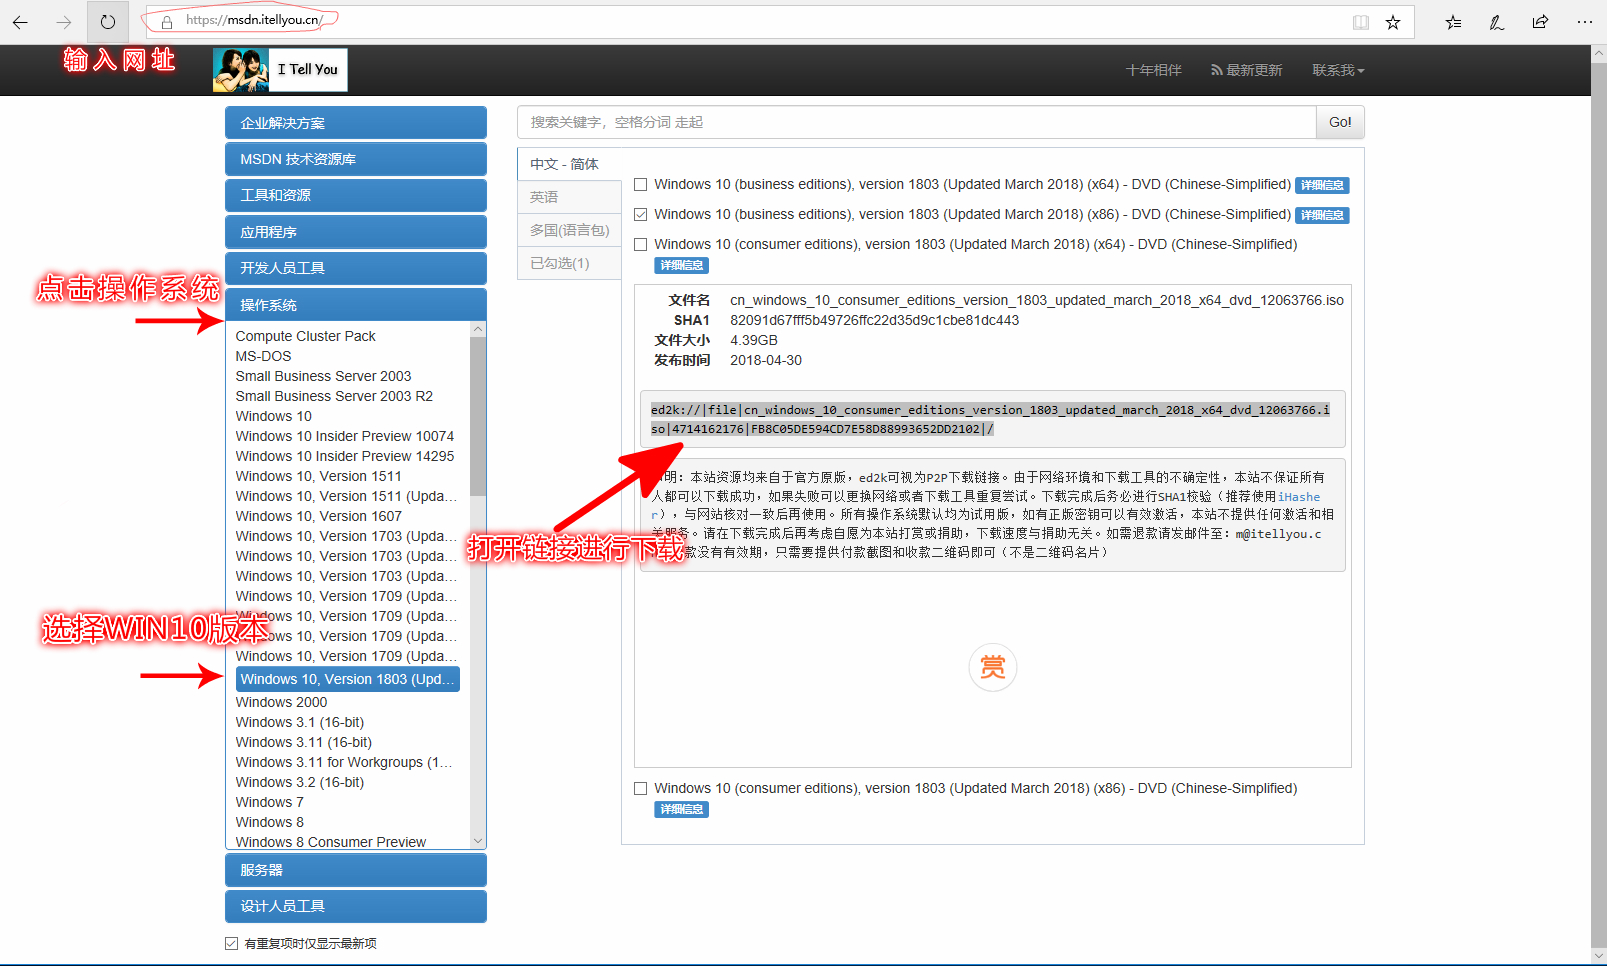
Task: Open the Reading View icon in address bar
Action: 1361,21
